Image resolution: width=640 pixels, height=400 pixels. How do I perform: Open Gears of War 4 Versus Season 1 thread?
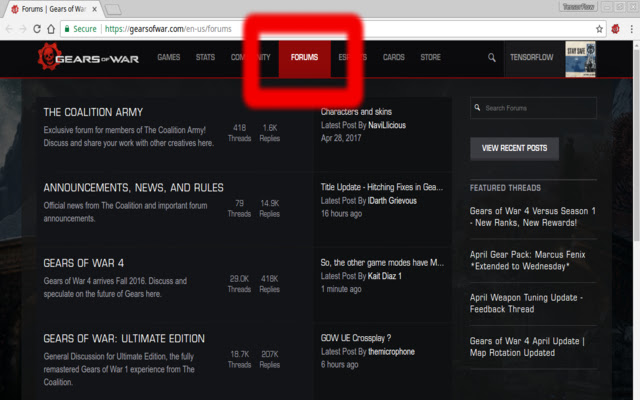coord(533,217)
